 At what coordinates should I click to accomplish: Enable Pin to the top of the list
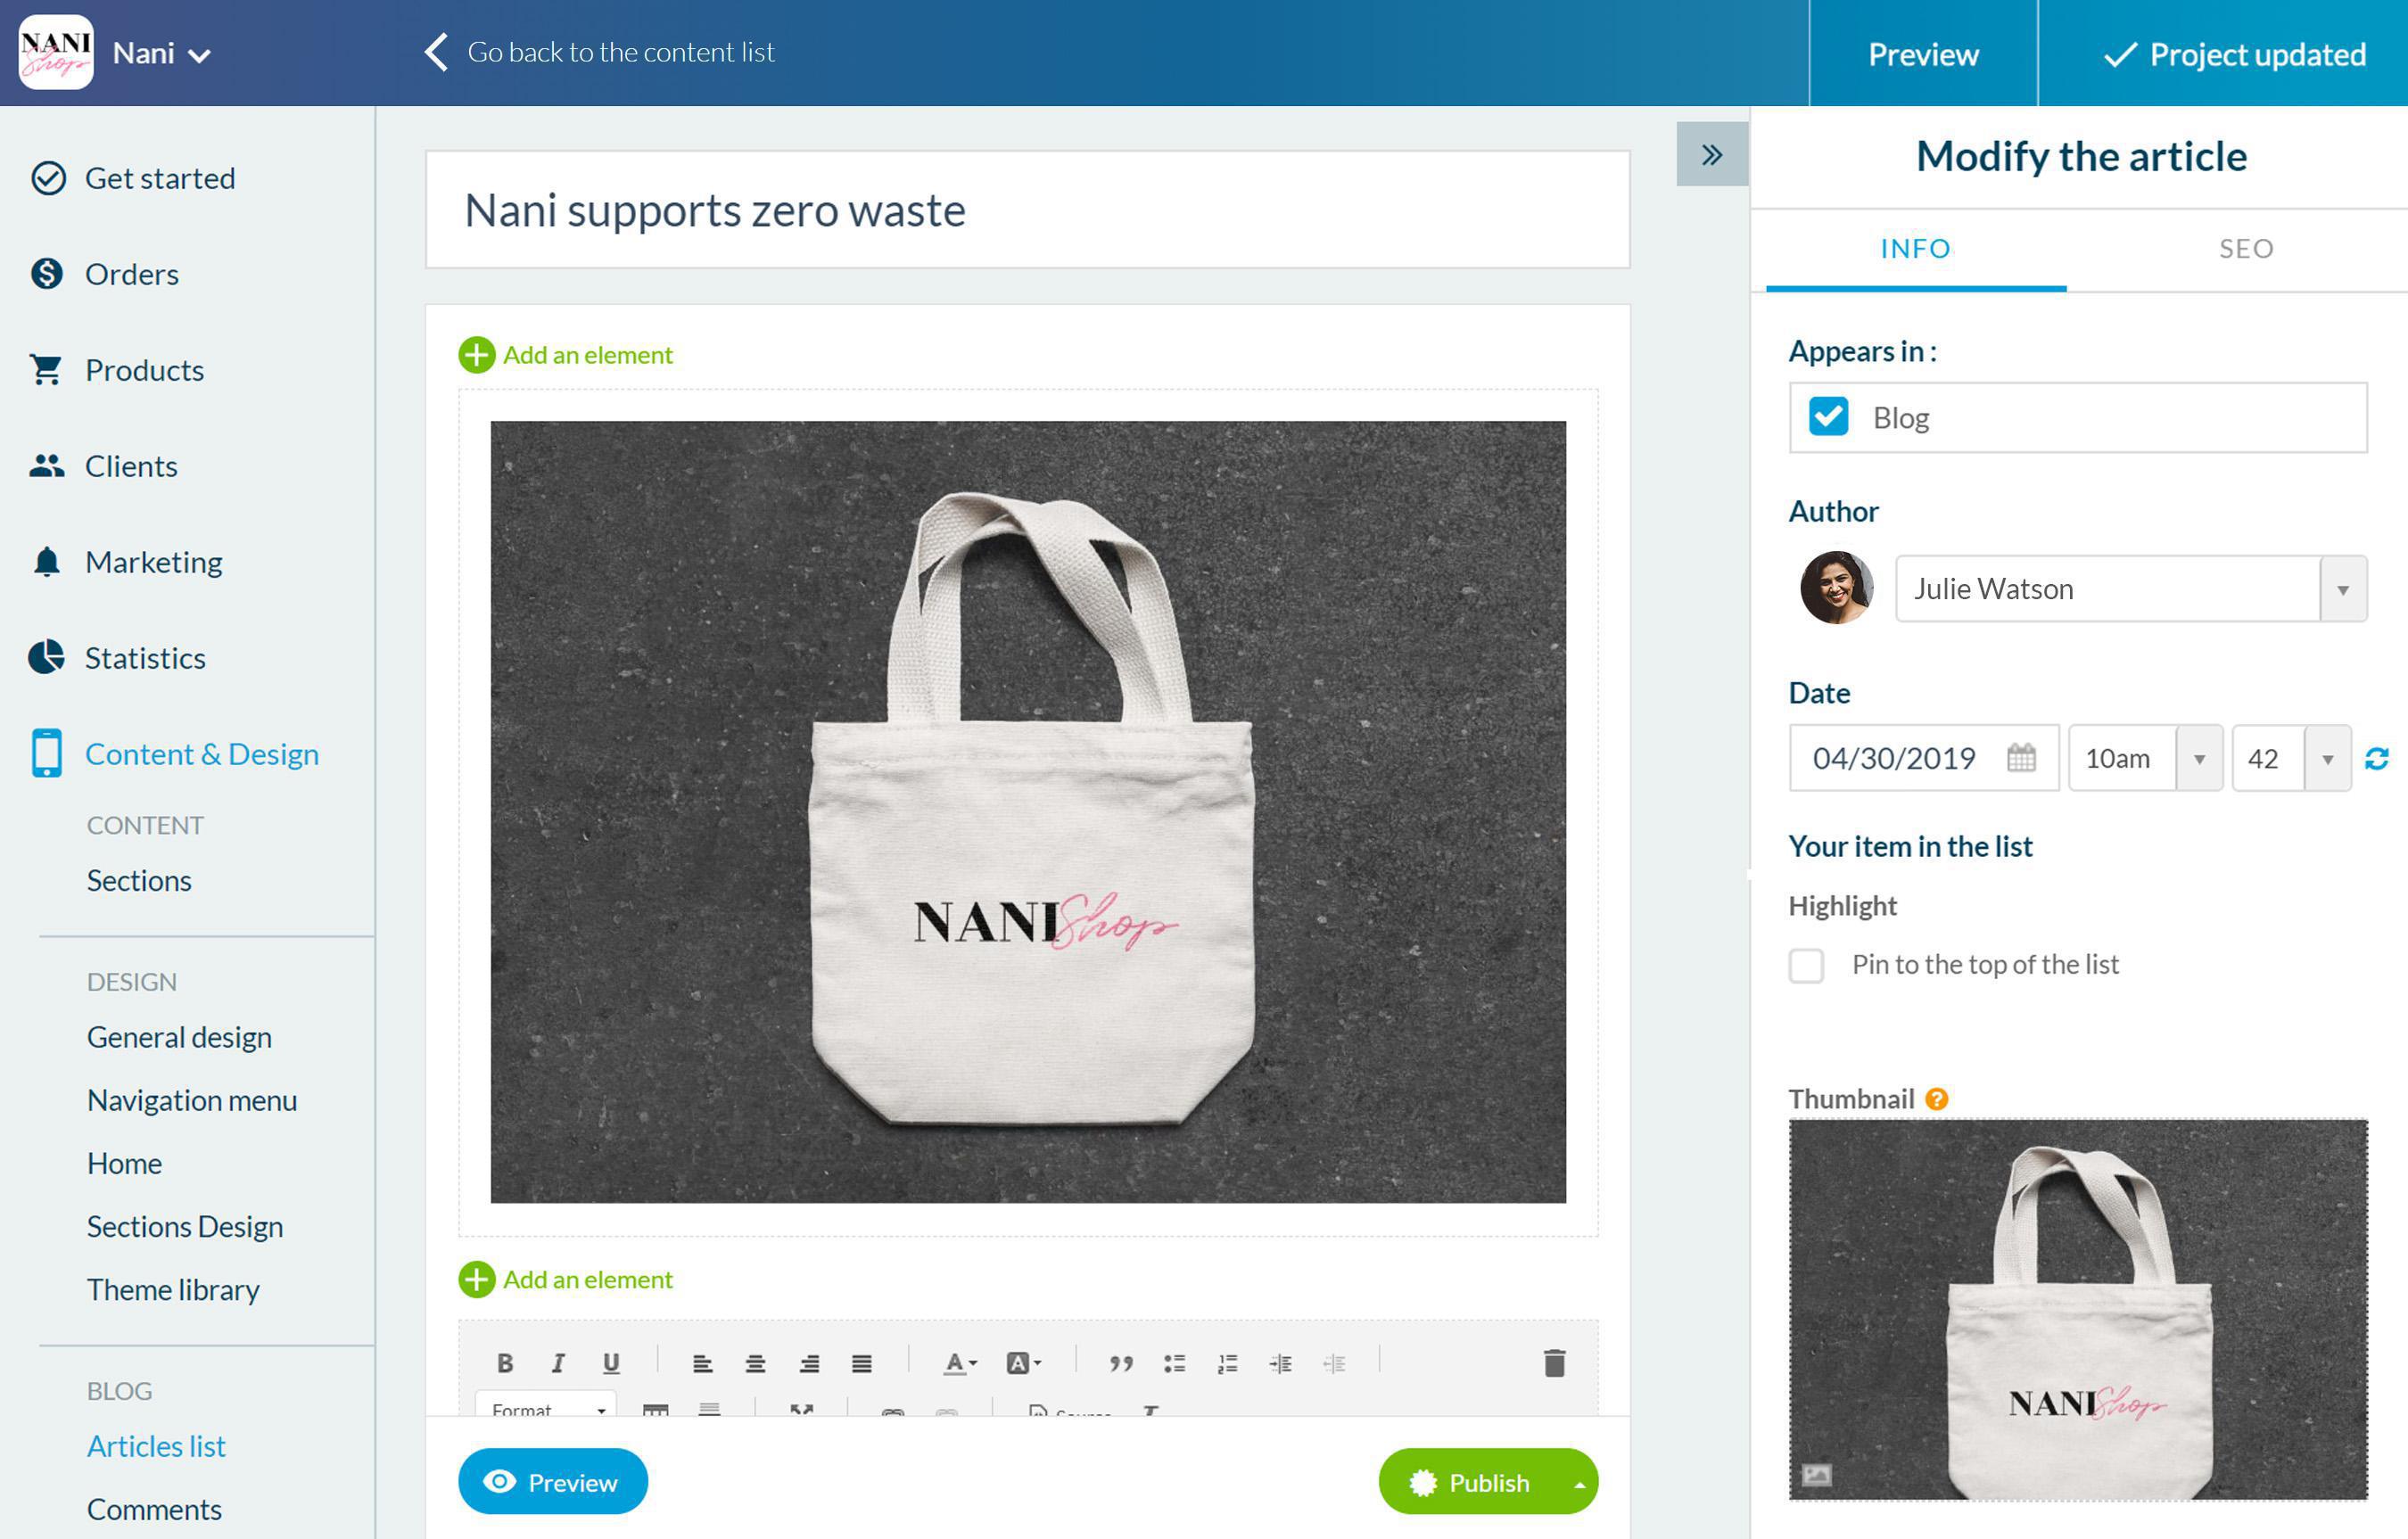1806,966
